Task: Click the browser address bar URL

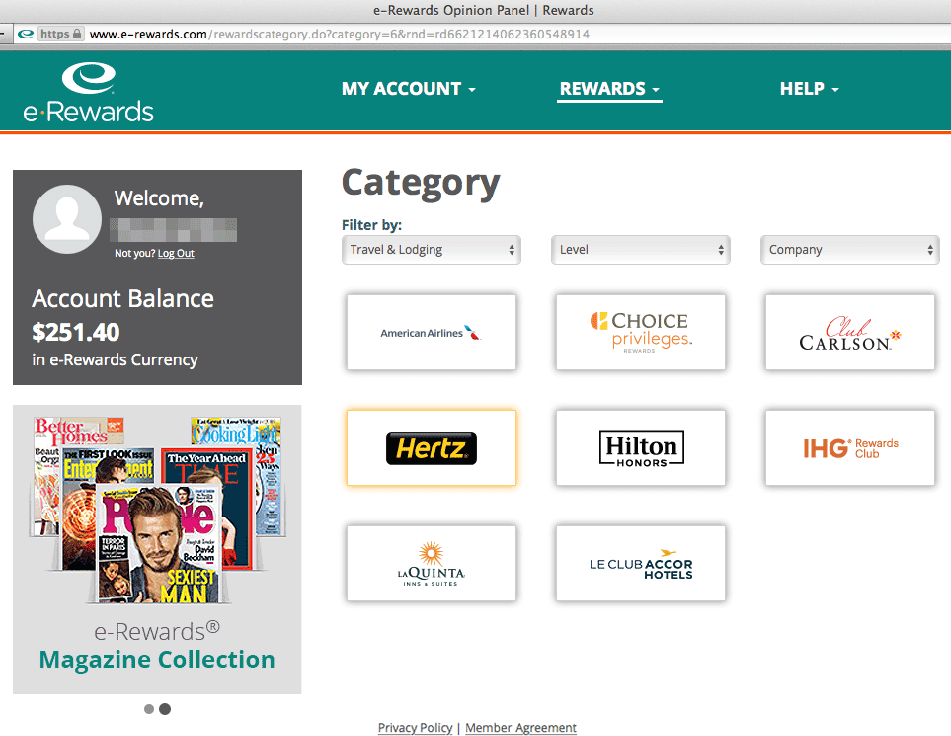Action: pos(340,34)
